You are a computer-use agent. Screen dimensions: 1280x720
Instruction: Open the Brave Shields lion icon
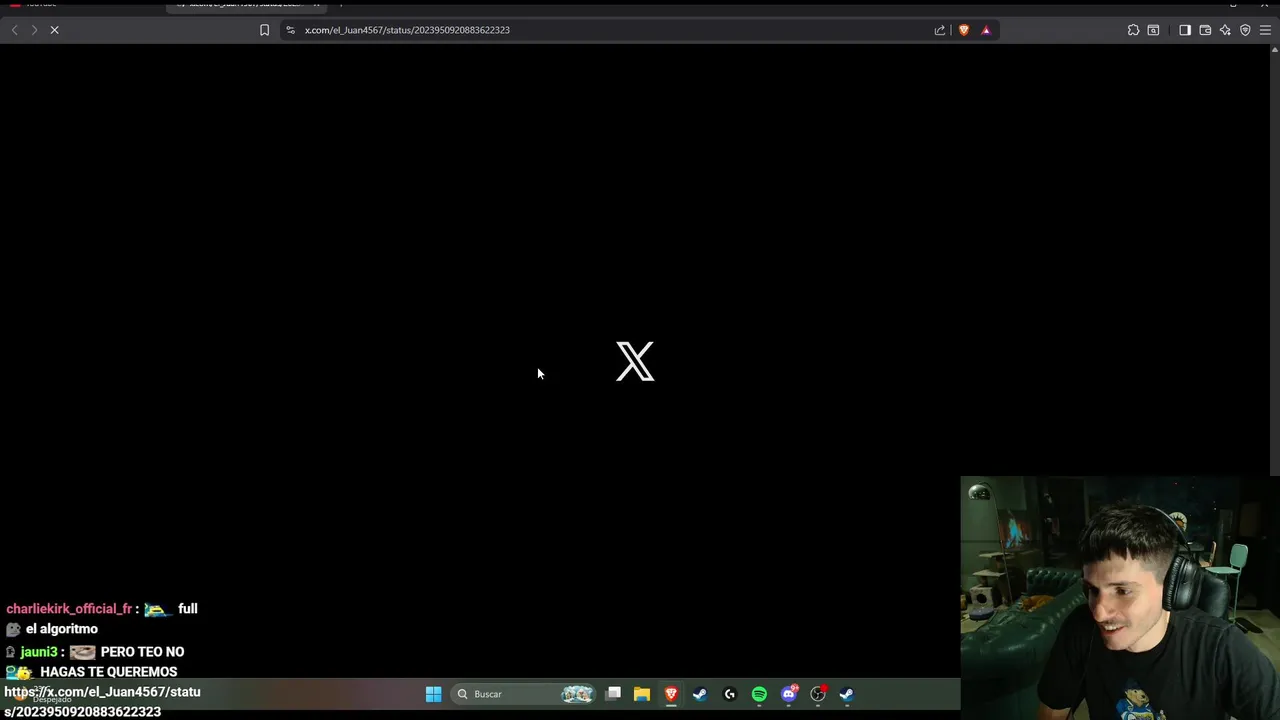(x=964, y=30)
